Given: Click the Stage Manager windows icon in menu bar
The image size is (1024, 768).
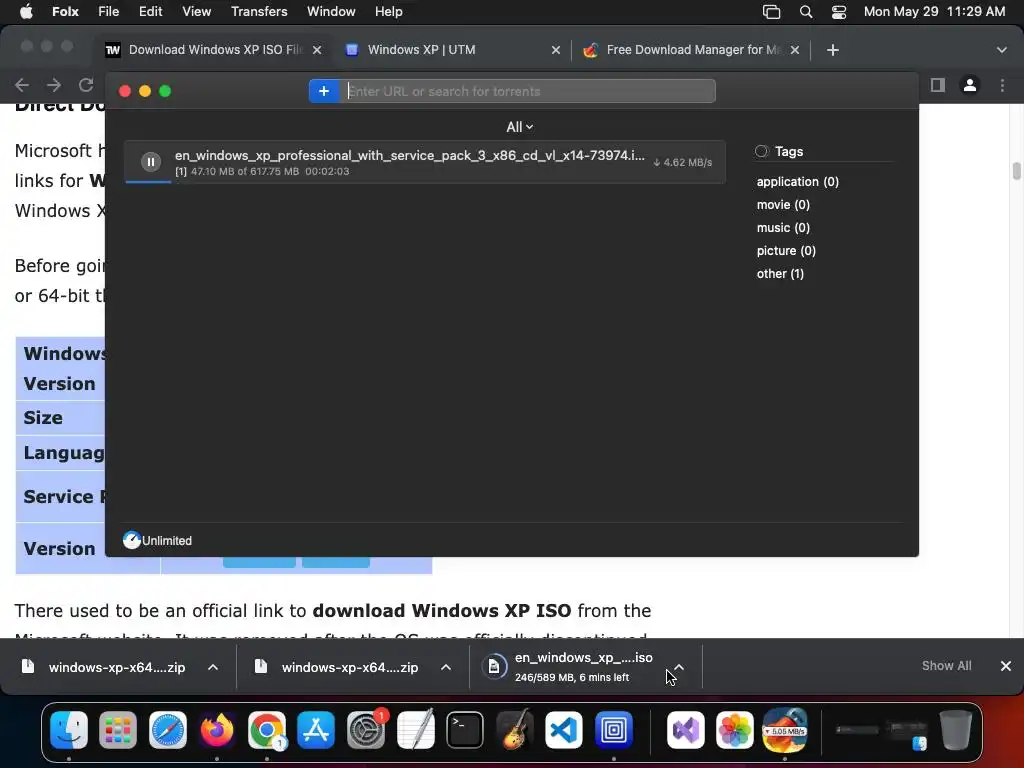Looking at the screenshot, I should point(771,12).
